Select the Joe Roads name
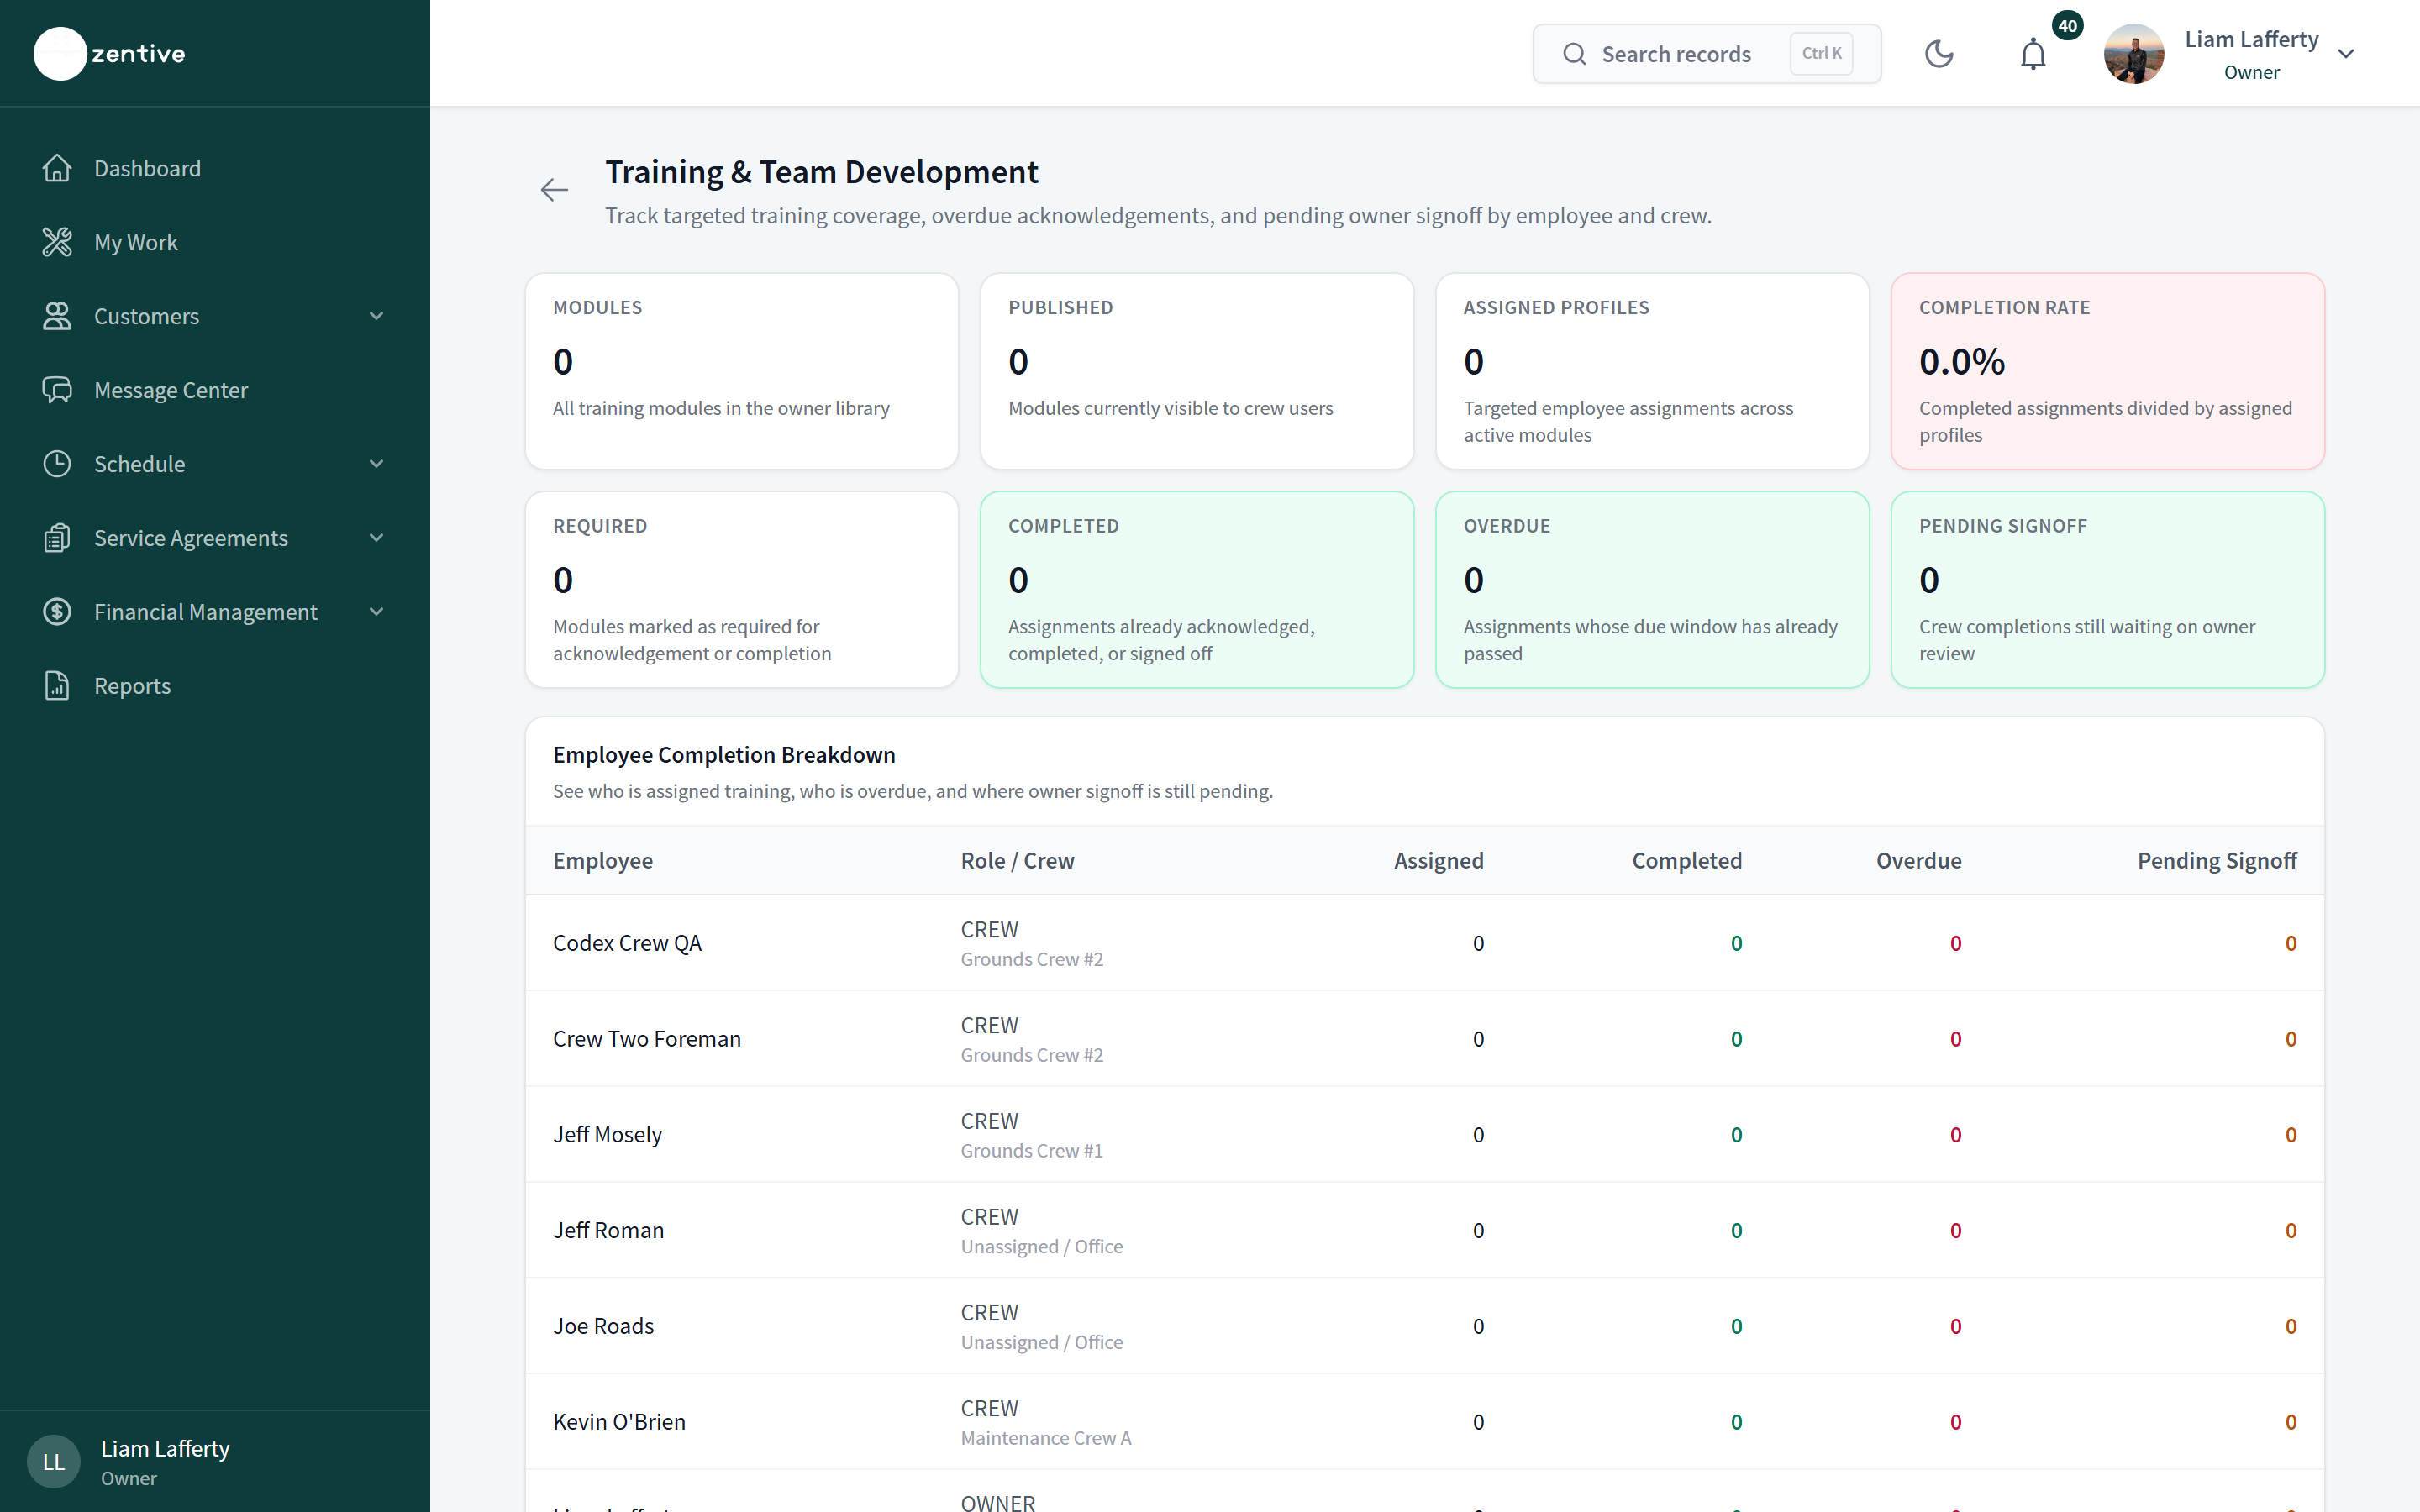The image size is (2420, 1512). (x=603, y=1326)
